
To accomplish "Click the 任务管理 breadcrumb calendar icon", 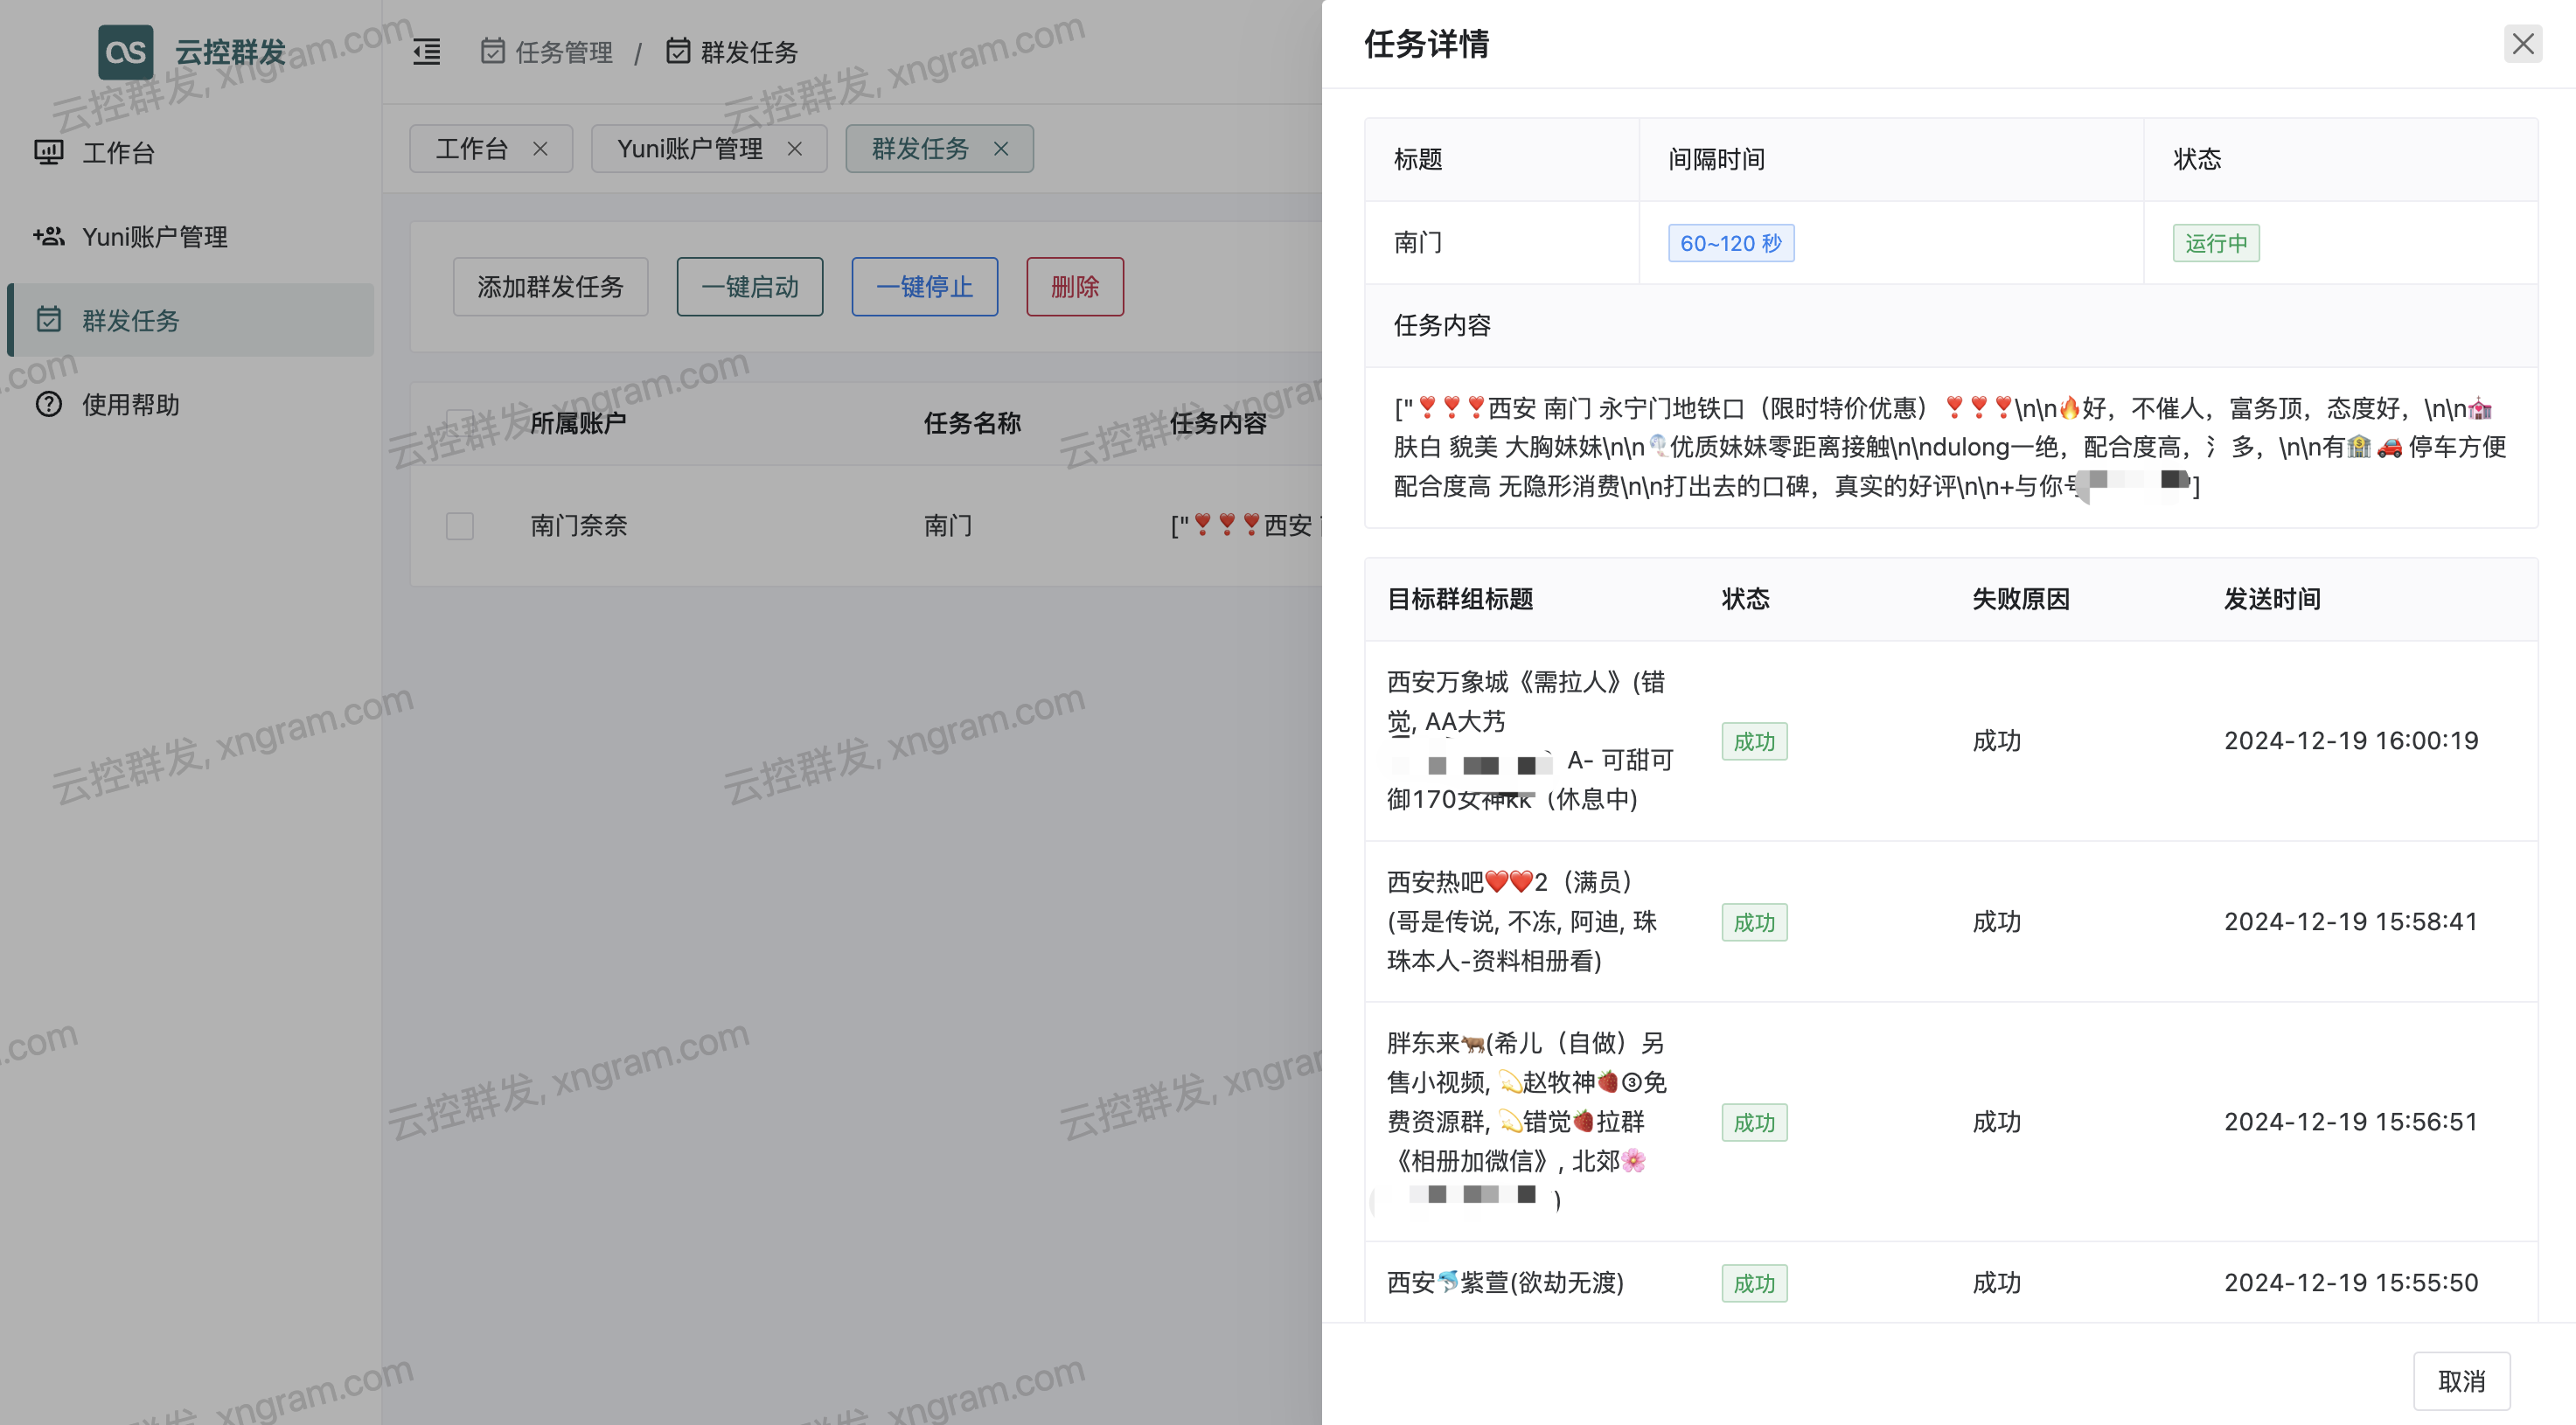I will 493,52.
